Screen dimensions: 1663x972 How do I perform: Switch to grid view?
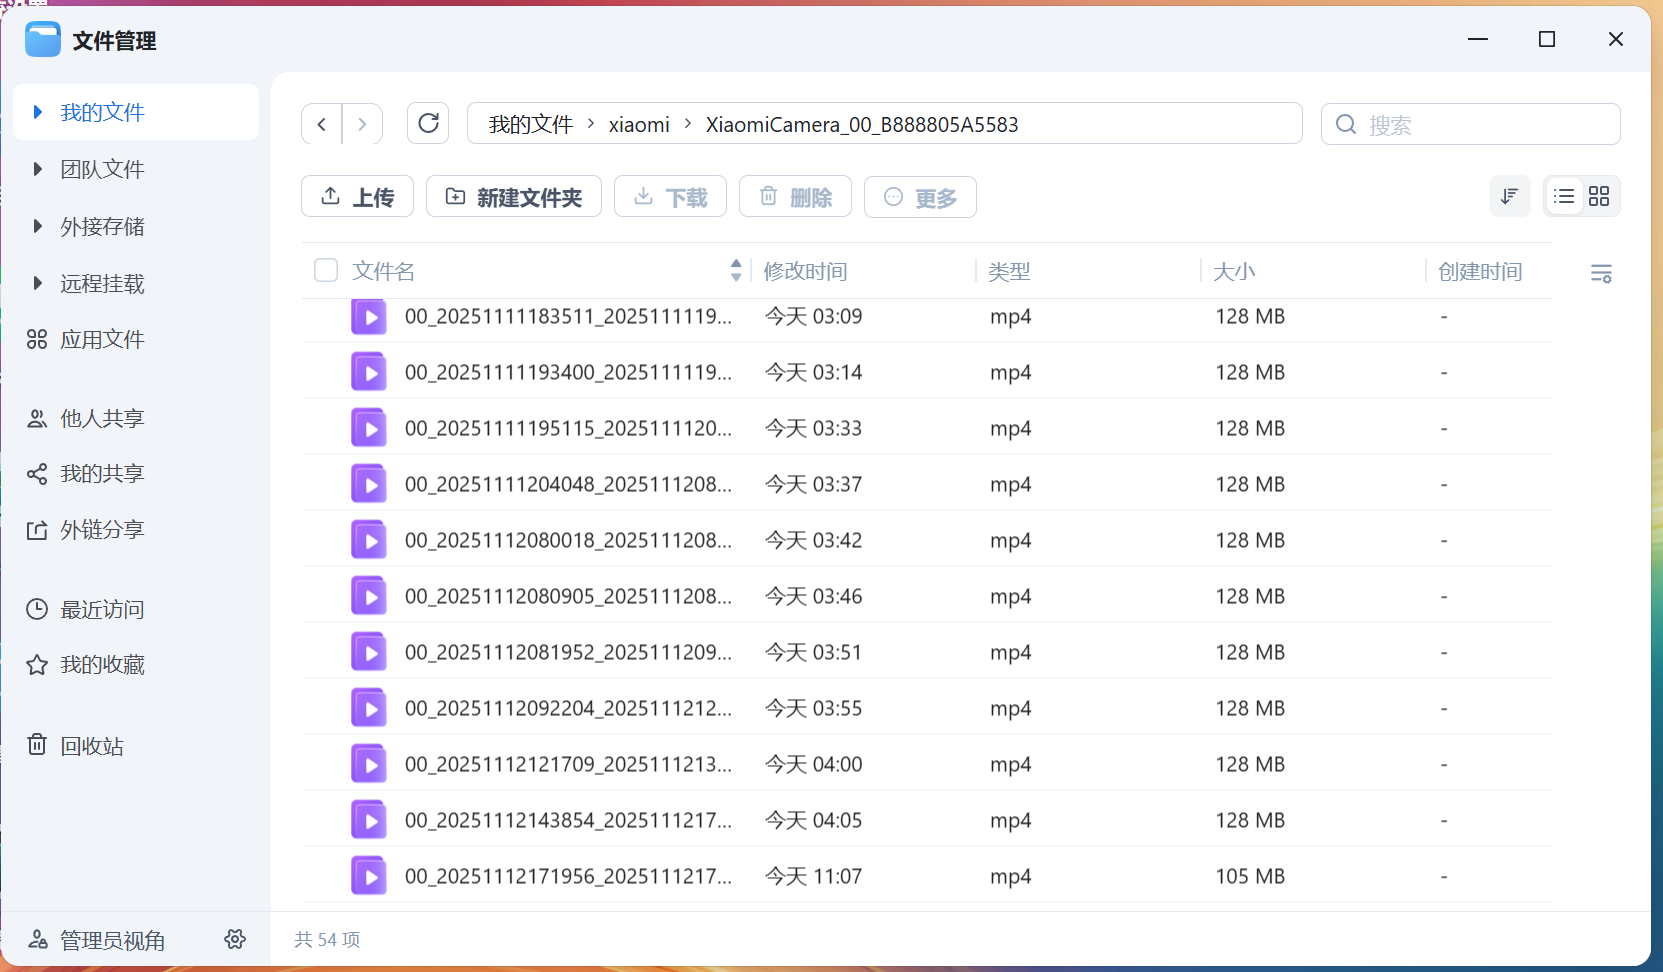pos(1599,196)
